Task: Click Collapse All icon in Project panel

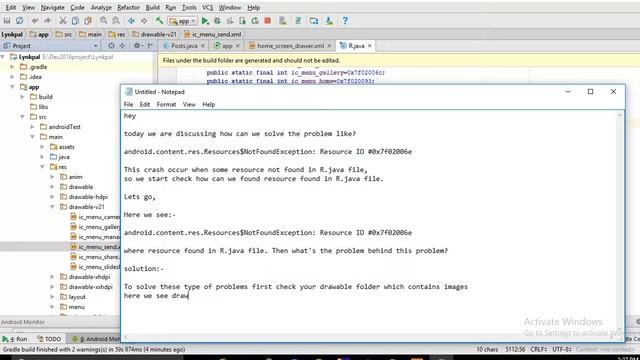Action: [122, 46]
